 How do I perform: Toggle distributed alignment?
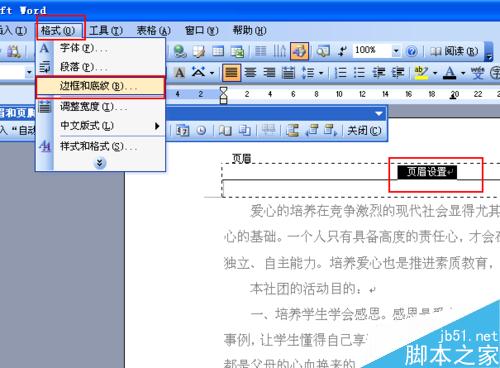288,72
